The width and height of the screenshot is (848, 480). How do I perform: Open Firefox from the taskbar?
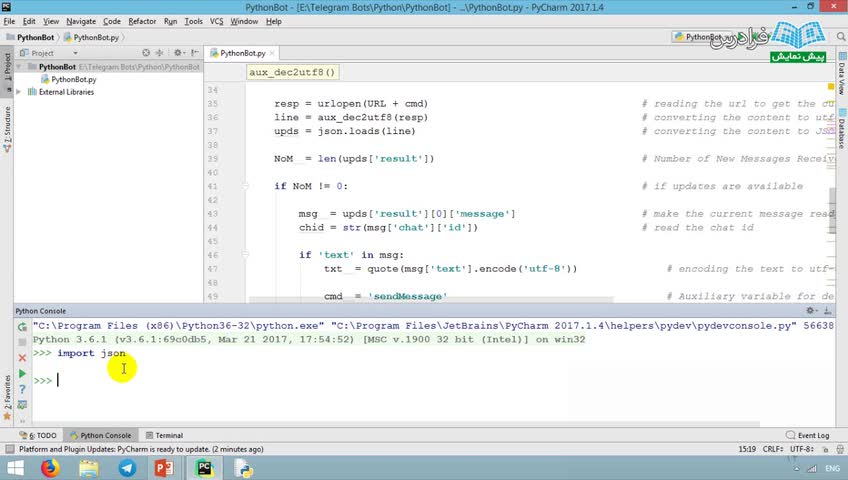50,468
